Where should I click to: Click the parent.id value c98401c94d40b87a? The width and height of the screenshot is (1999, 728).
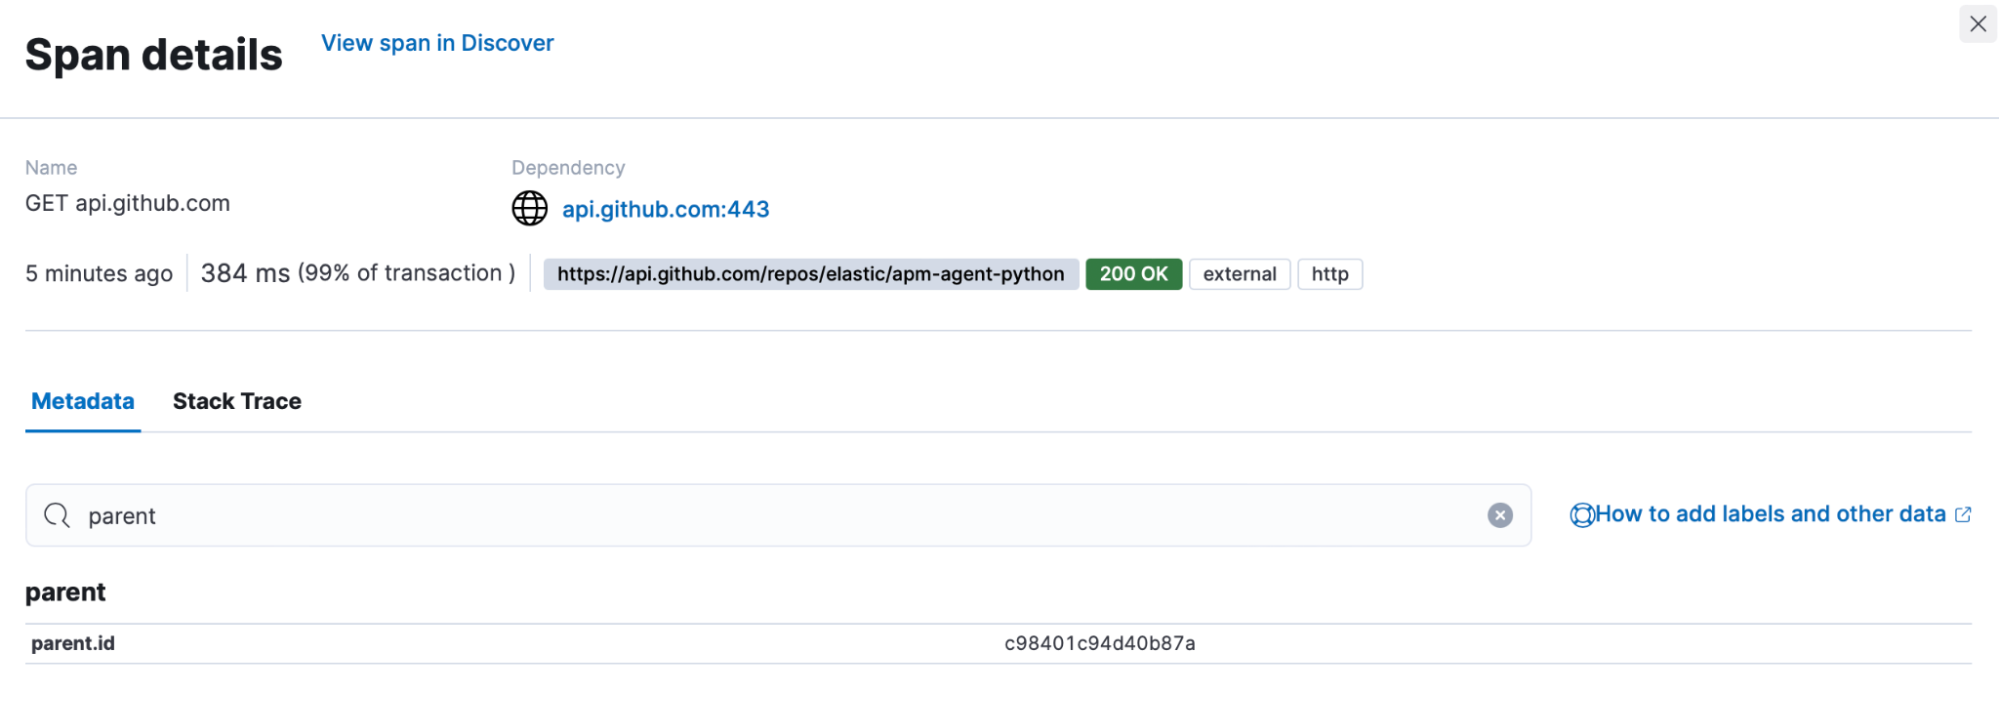pyautogui.click(x=1099, y=643)
